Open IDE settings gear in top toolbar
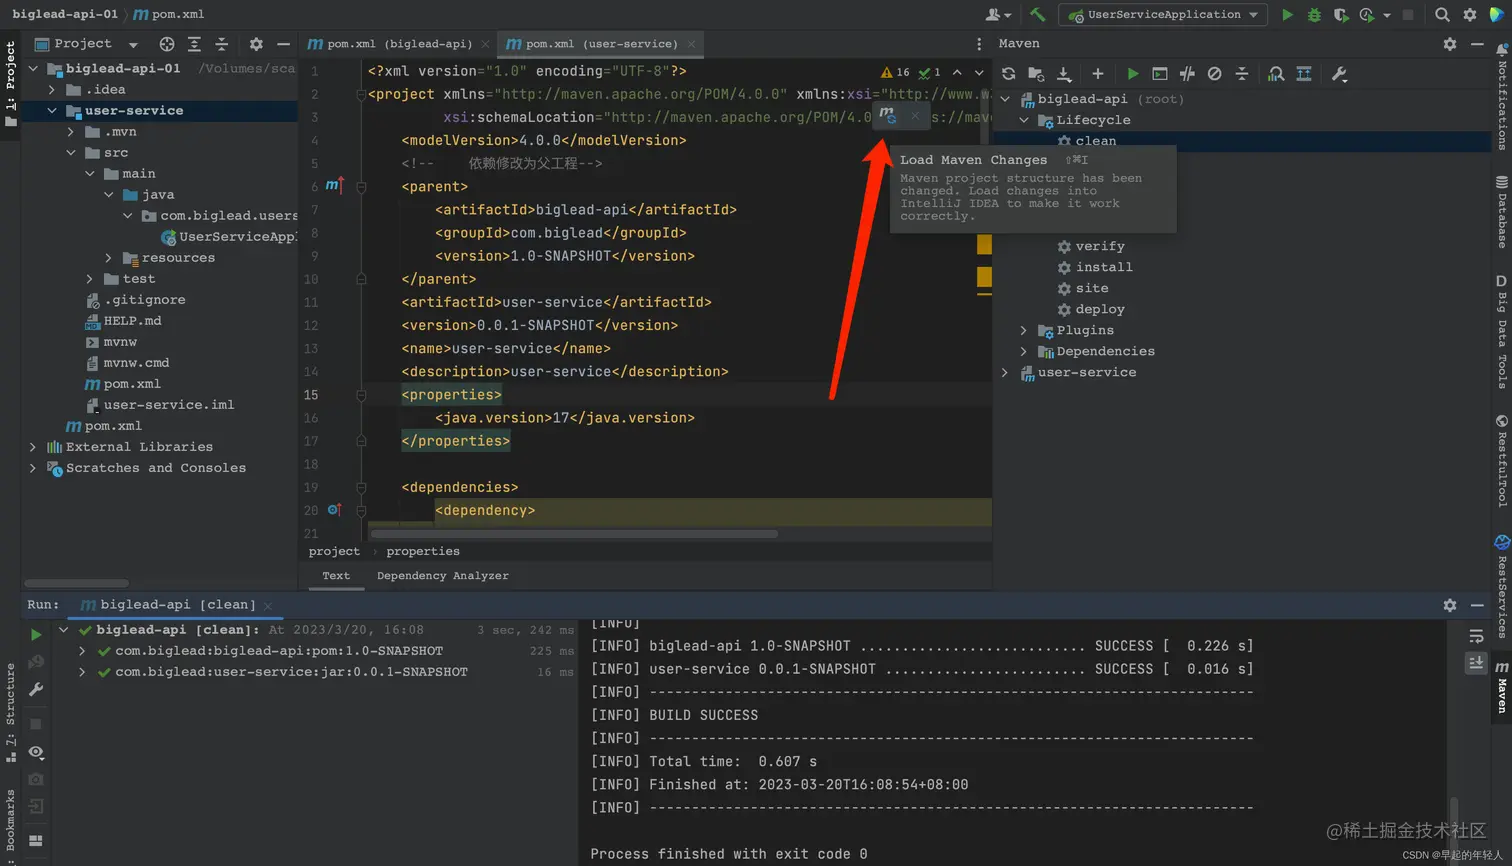This screenshot has height=866, width=1512. (x=1469, y=15)
